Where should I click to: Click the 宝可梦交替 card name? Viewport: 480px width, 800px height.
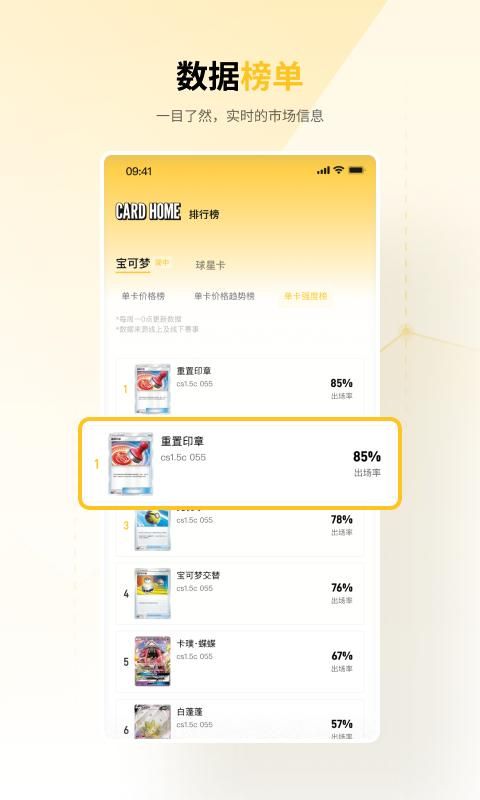click(x=198, y=576)
